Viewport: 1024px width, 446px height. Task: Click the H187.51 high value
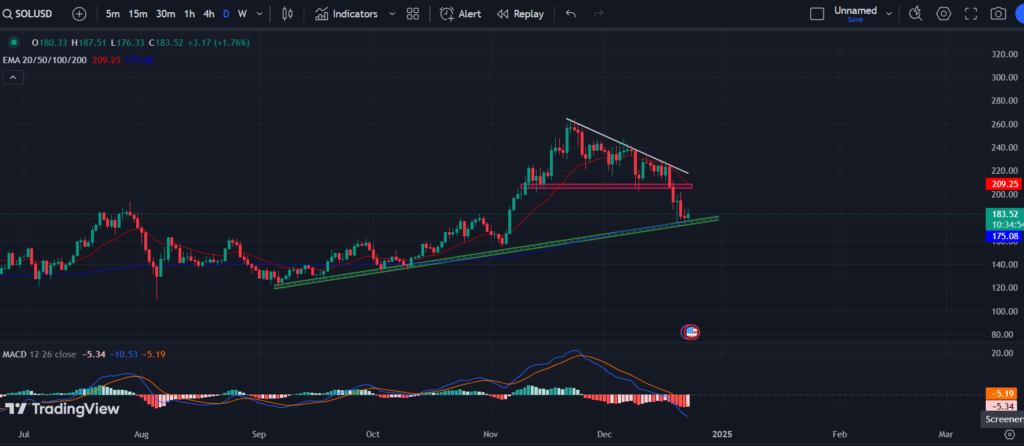point(89,42)
